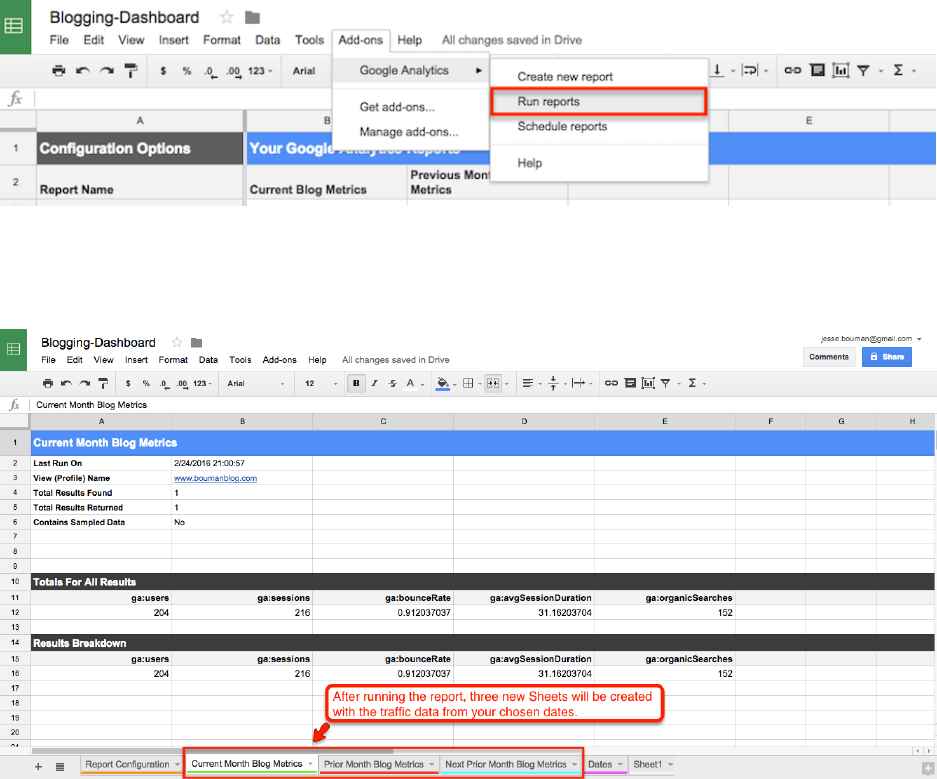Image resolution: width=937 pixels, height=779 pixels.
Task: Toggle Merge cells in lower window toolbar
Action: pyautogui.click(x=493, y=384)
